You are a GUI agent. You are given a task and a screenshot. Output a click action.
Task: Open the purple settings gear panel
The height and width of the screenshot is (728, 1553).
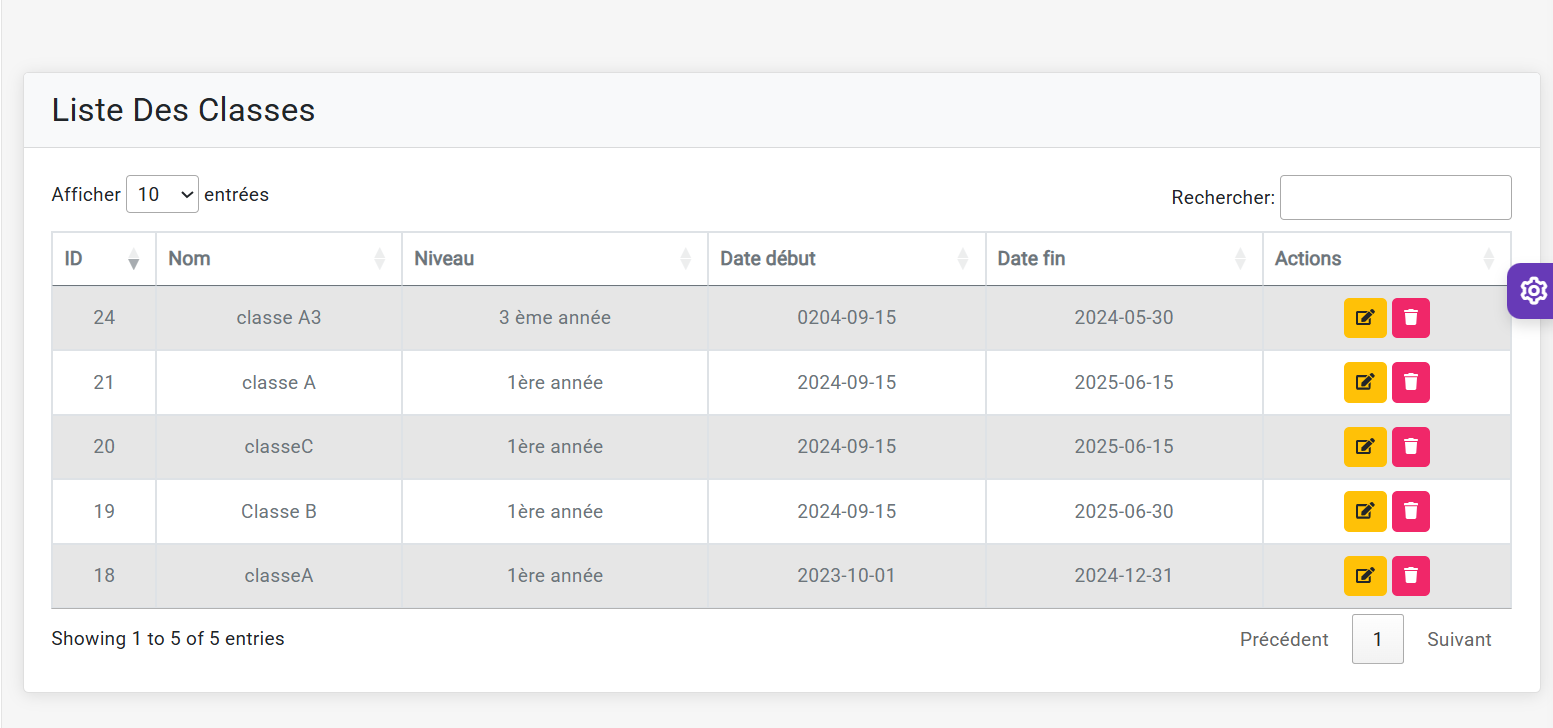(x=1532, y=291)
